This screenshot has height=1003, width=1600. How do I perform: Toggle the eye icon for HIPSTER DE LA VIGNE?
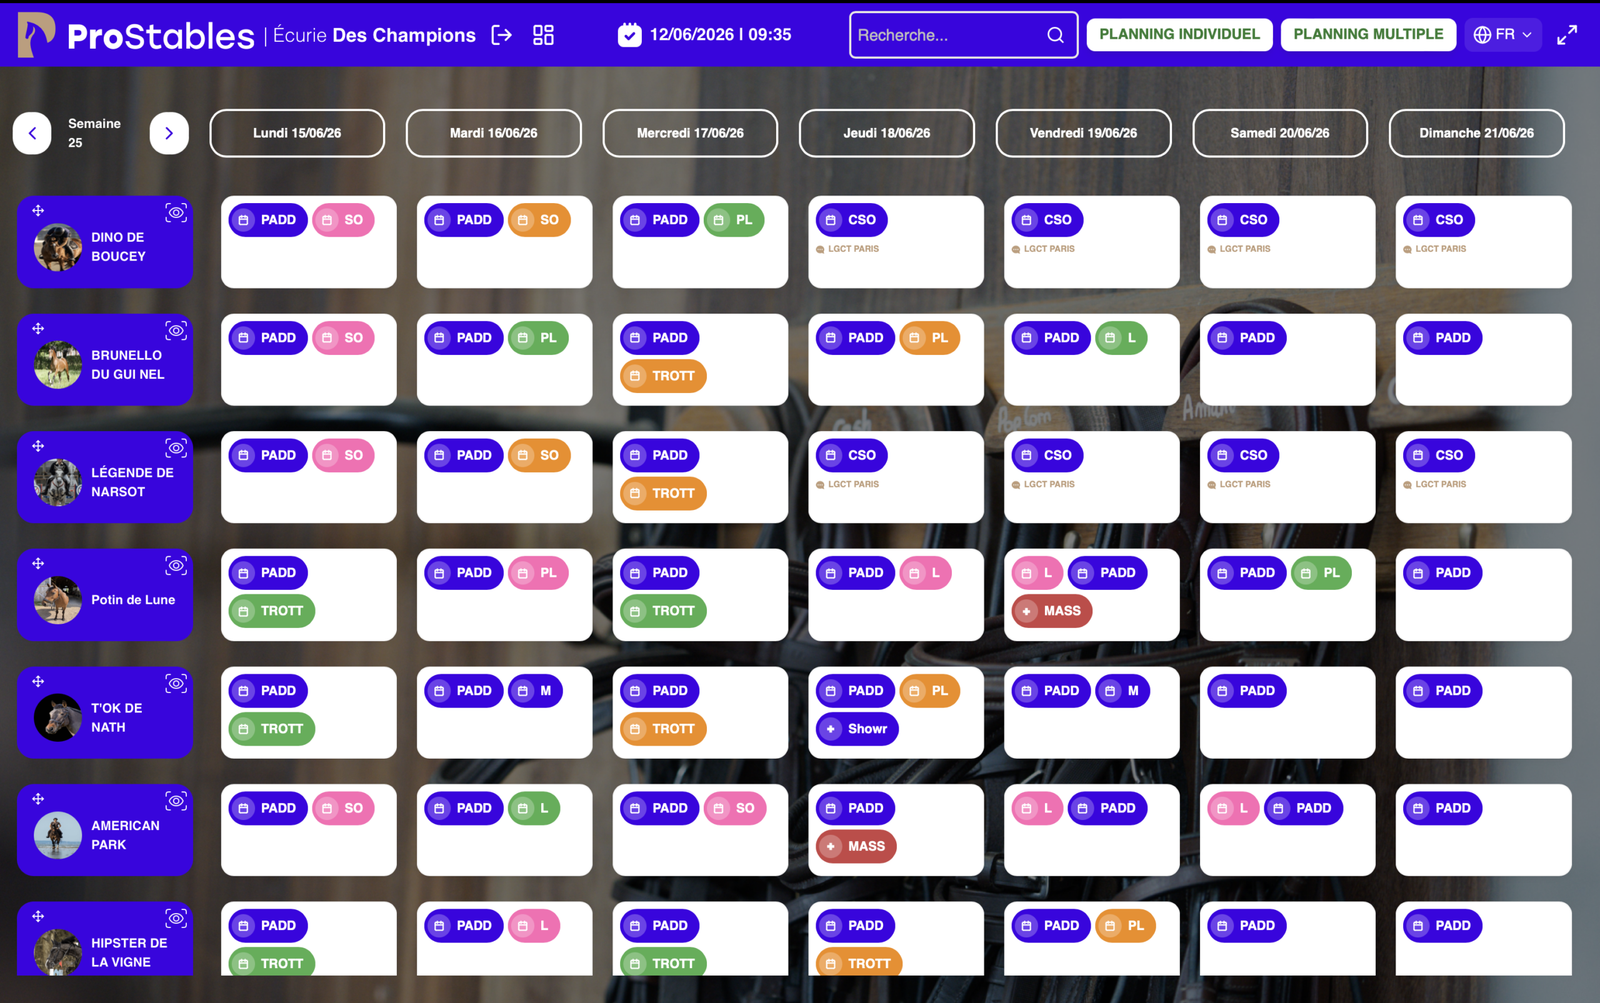coord(176,919)
